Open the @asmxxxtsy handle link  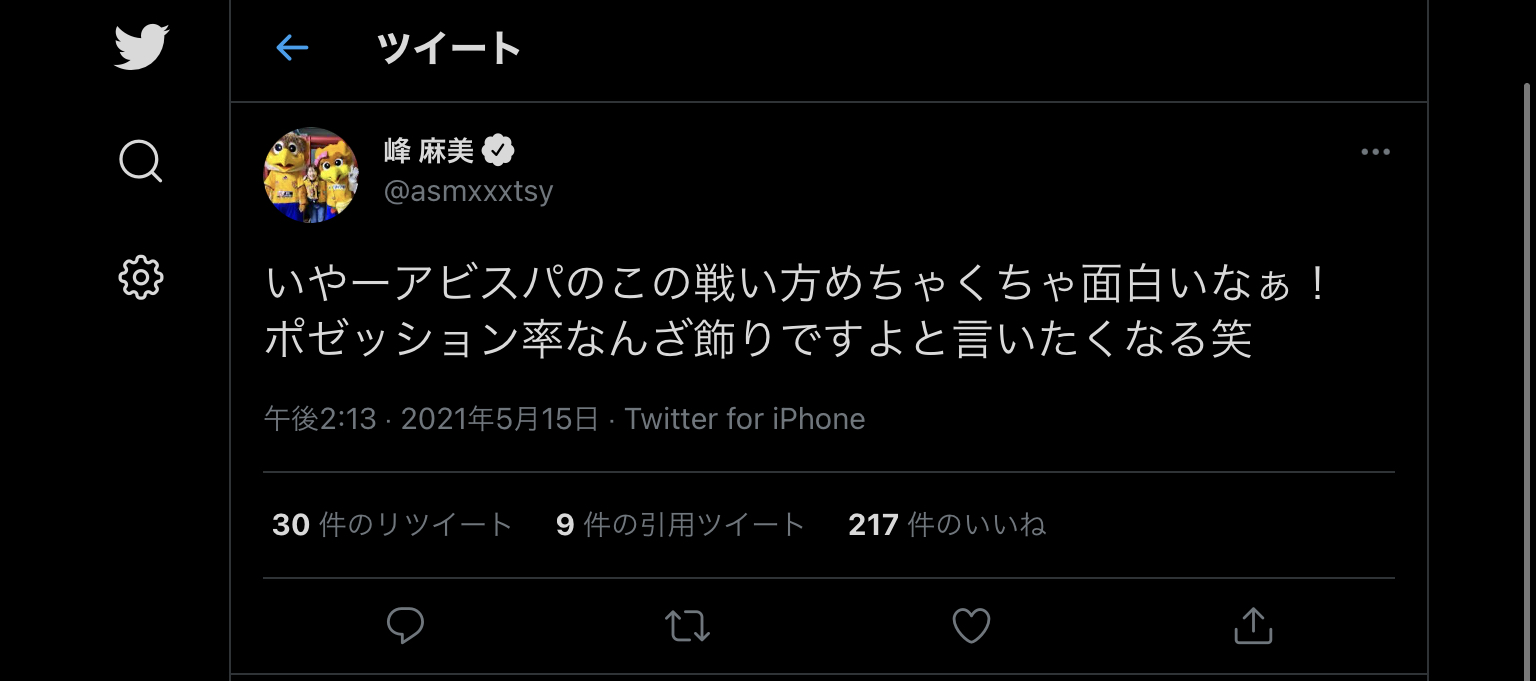click(468, 191)
